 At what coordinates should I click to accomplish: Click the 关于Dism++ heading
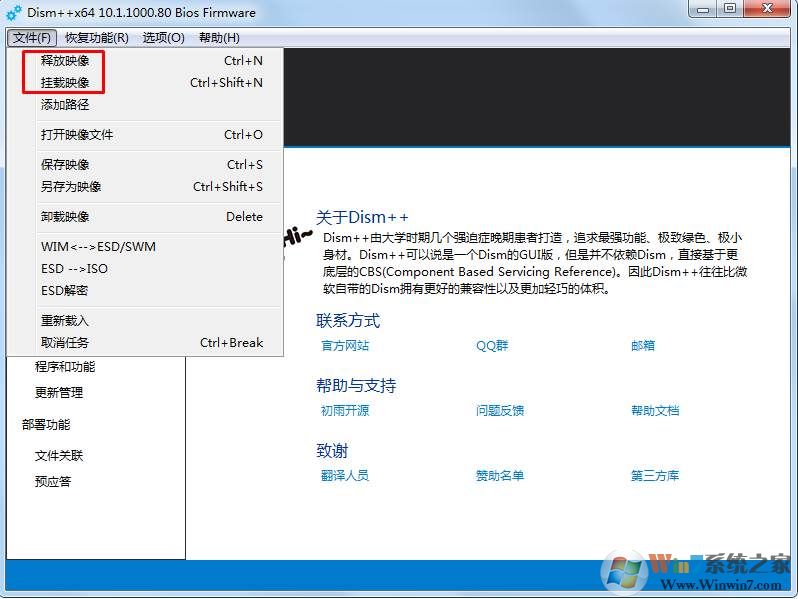[x=362, y=218]
